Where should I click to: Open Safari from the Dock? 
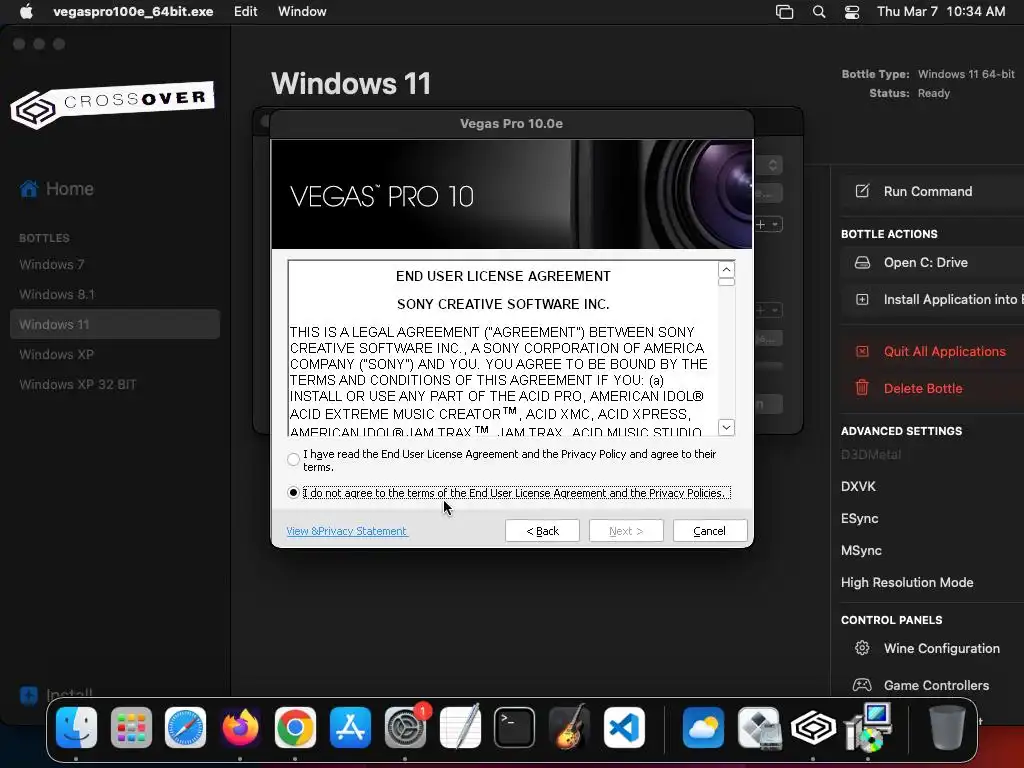point(185,728)
